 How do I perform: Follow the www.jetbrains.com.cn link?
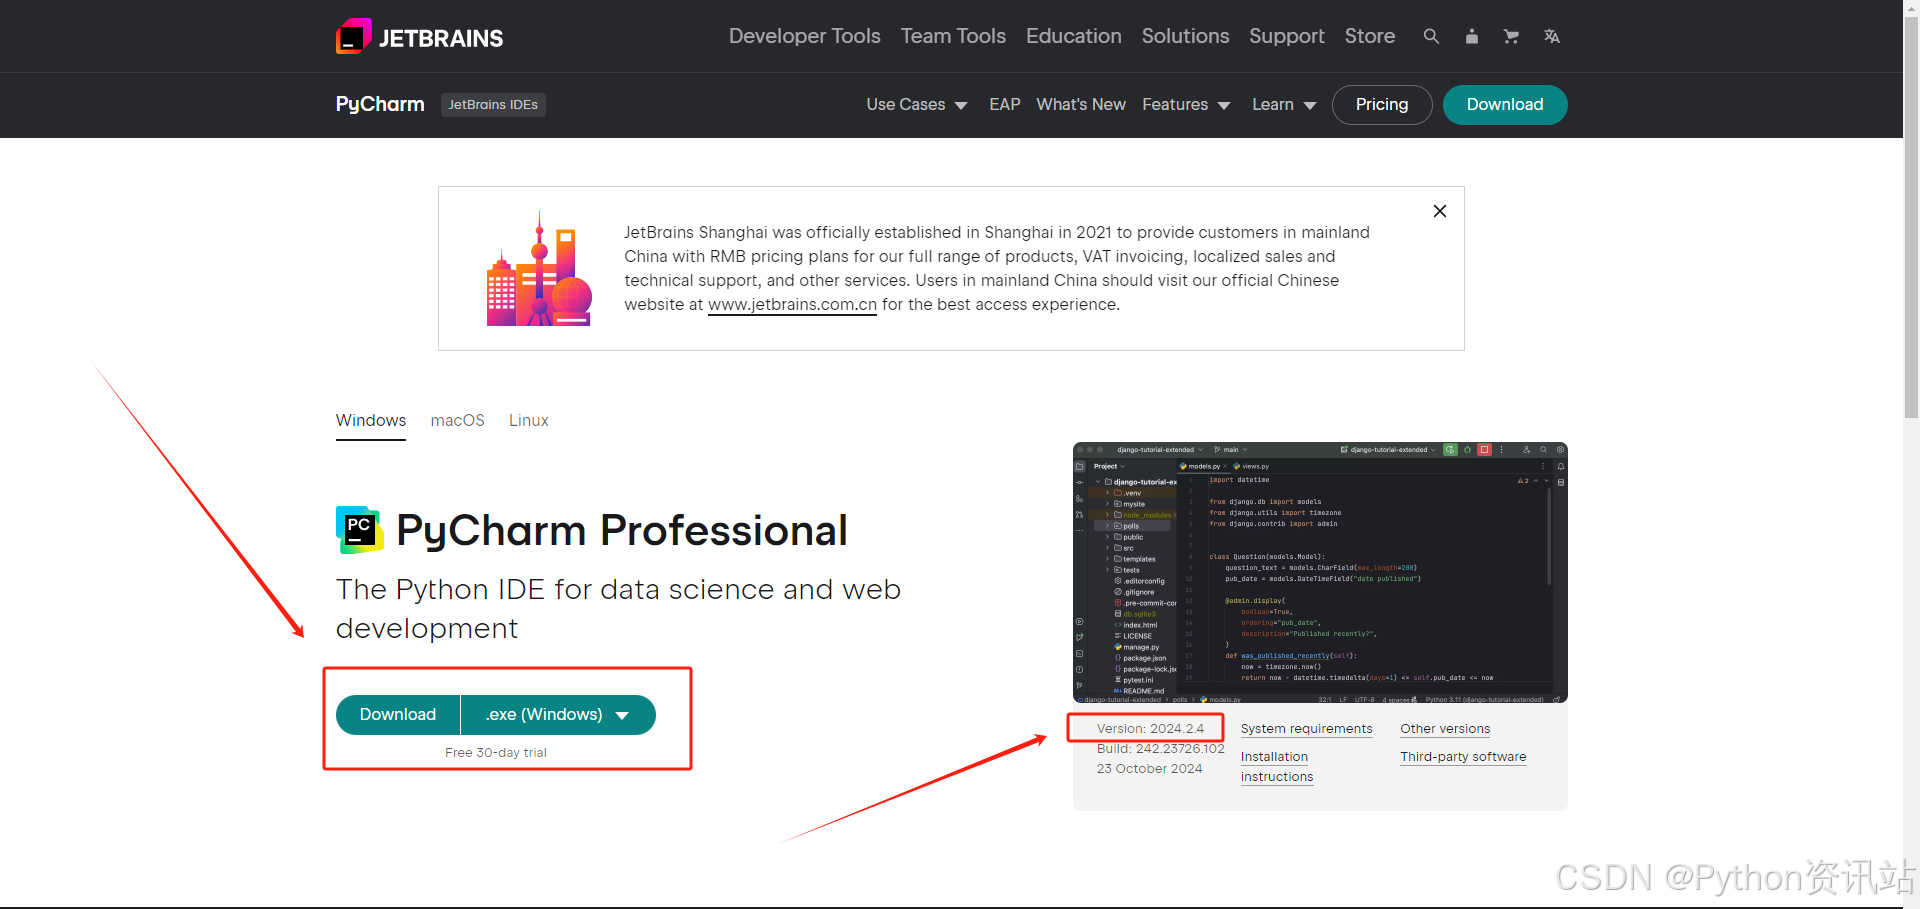[x=792, y=304]
